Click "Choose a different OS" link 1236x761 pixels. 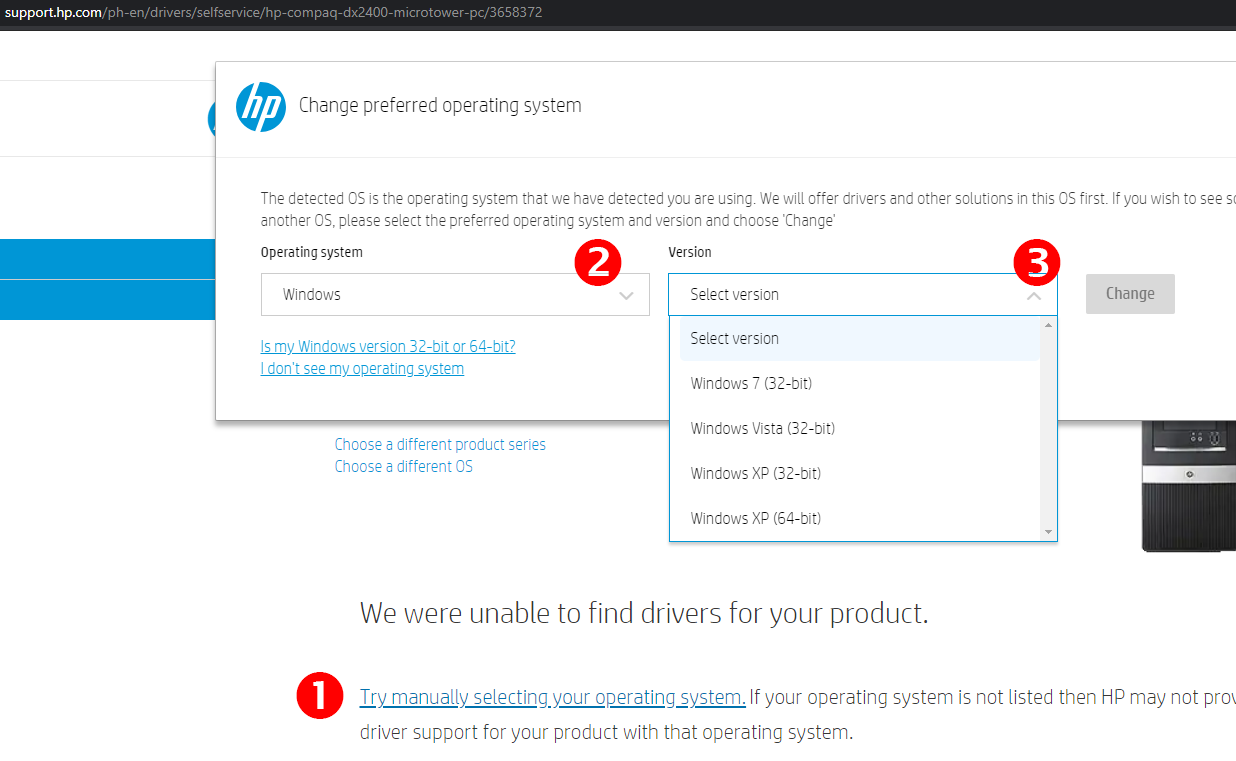(x=404, y=467)
